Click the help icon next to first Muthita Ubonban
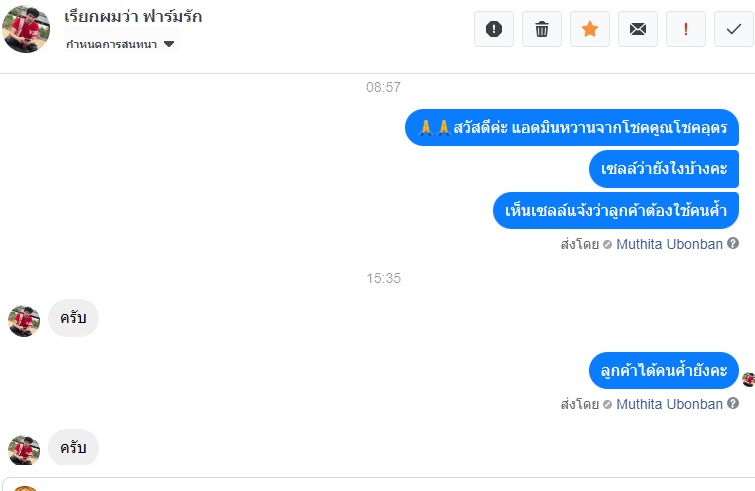 (x=733, y=243)
